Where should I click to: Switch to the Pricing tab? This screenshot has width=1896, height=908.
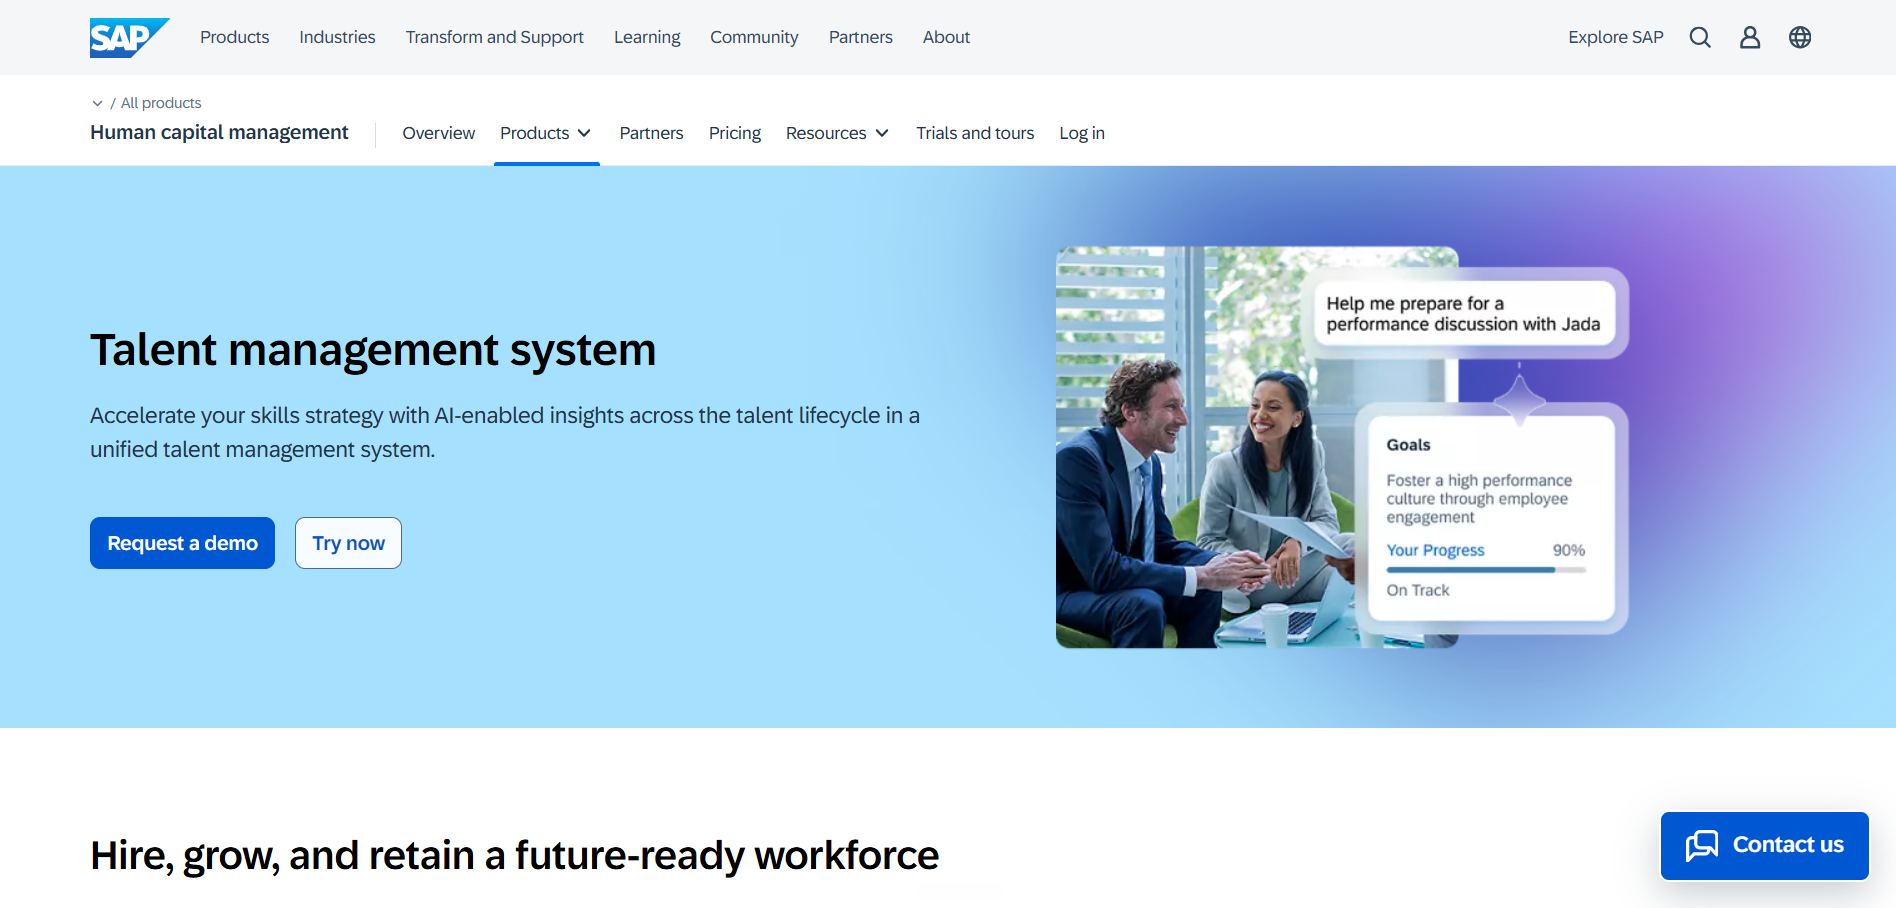tap(734, 133)
